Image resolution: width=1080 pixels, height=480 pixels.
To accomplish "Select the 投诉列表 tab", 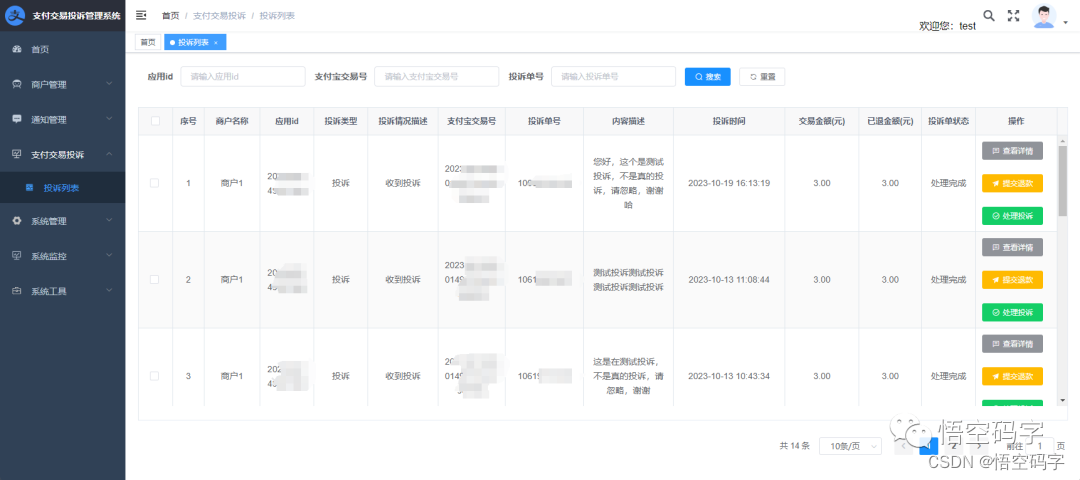I will pyautogui.click(x=195, y=43).
